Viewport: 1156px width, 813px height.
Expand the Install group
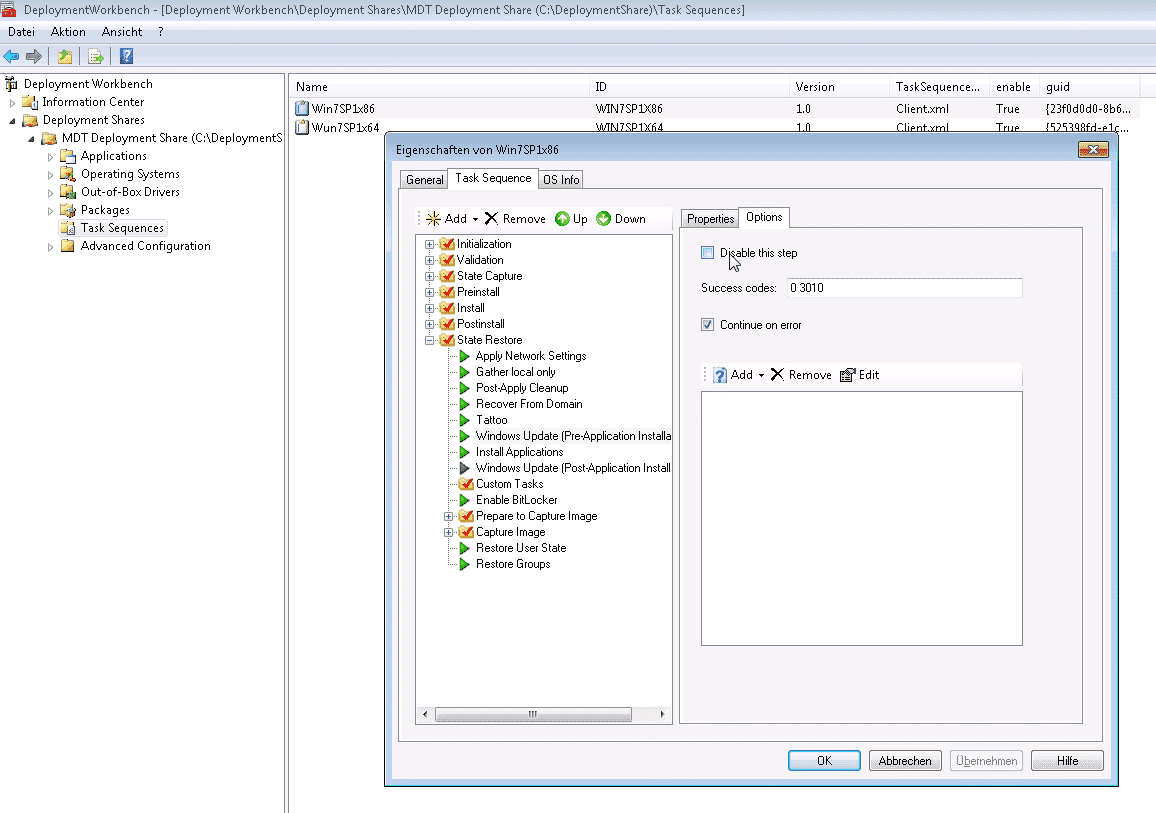(x=429, y=308)
